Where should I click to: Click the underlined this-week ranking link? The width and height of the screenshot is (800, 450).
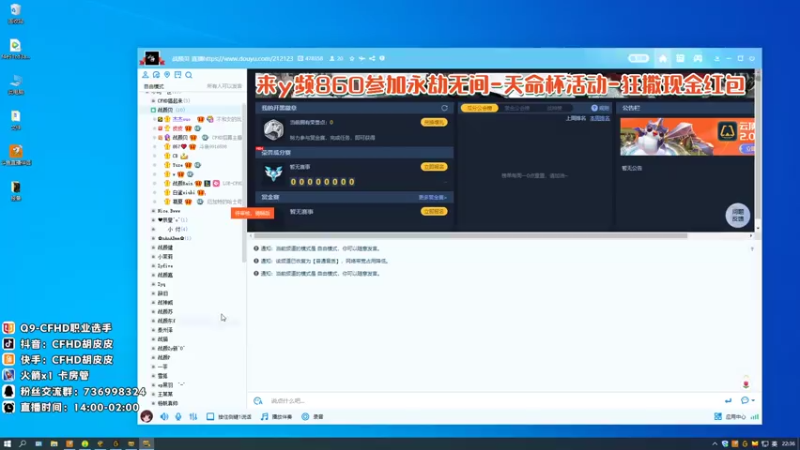600,118
